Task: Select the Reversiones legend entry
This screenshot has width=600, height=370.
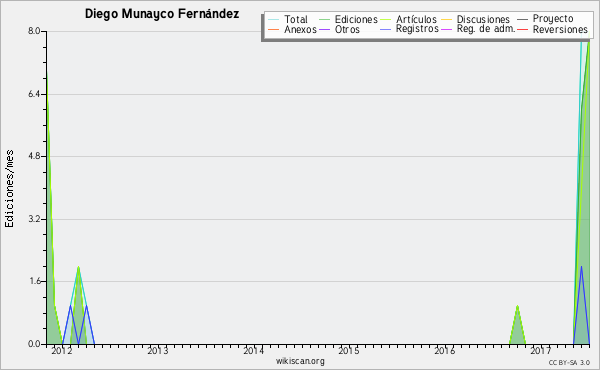Action: (x=560, y=29)
